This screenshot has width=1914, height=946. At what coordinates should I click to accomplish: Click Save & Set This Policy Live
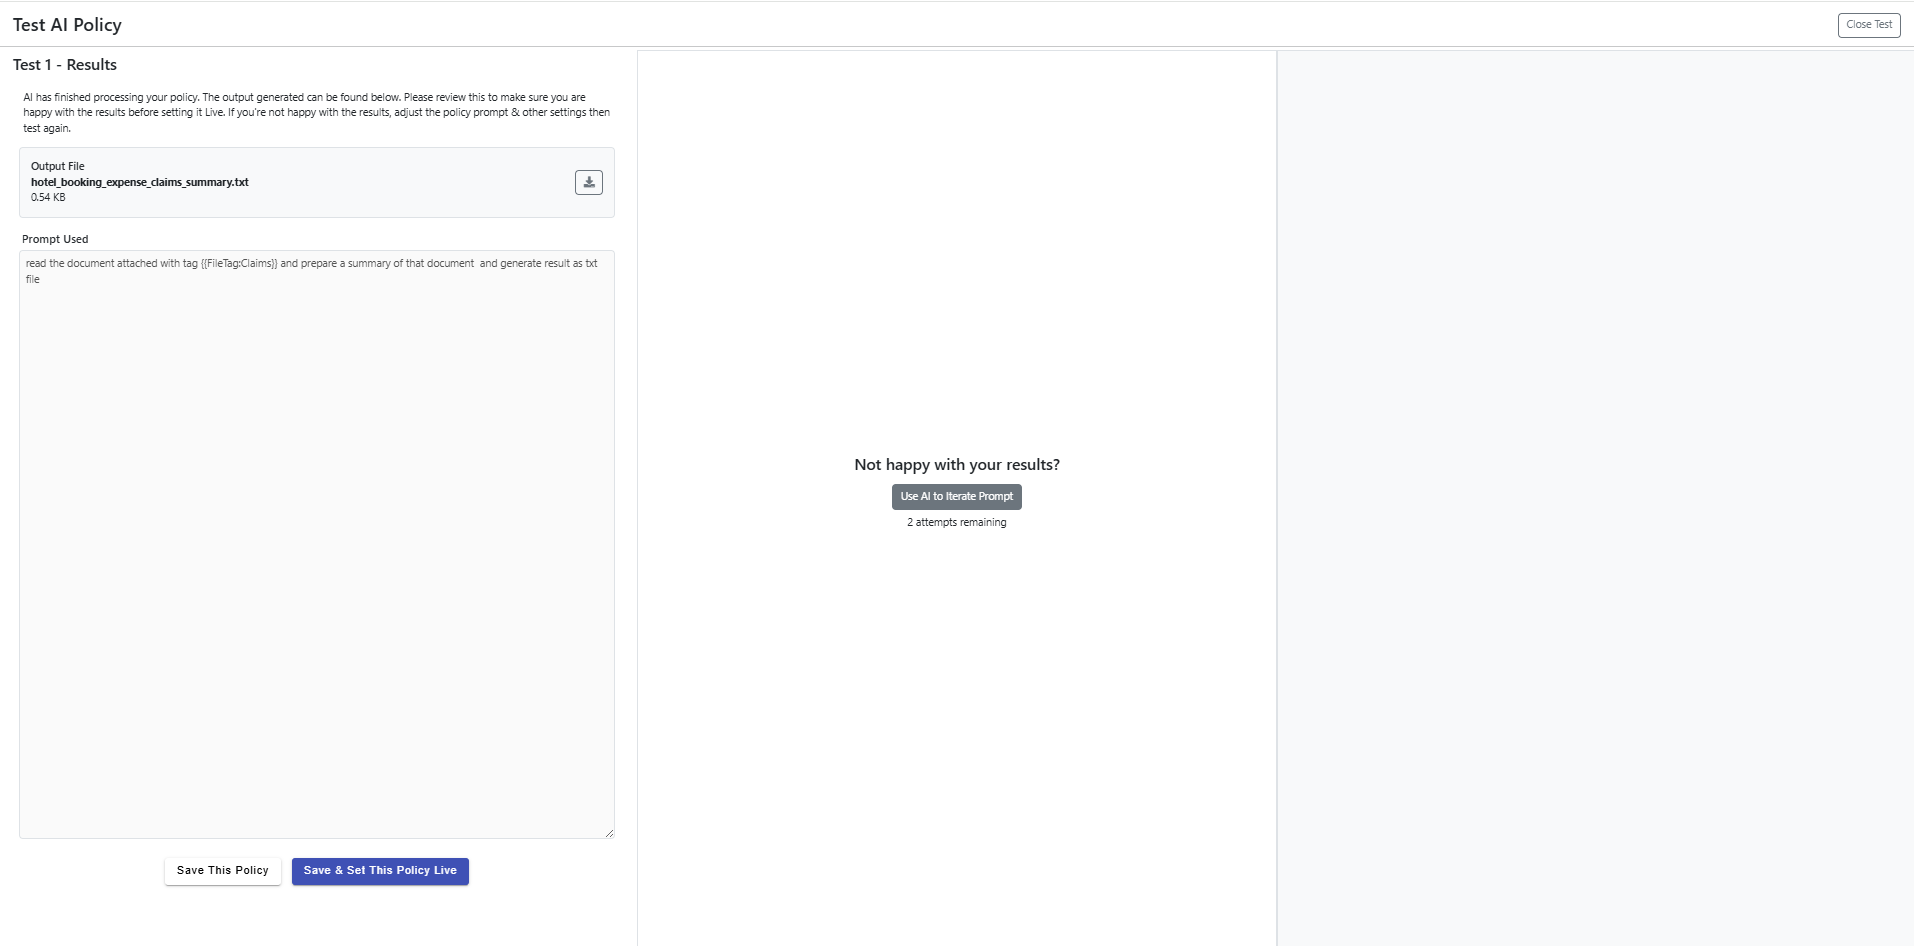[x=380, y=871]
